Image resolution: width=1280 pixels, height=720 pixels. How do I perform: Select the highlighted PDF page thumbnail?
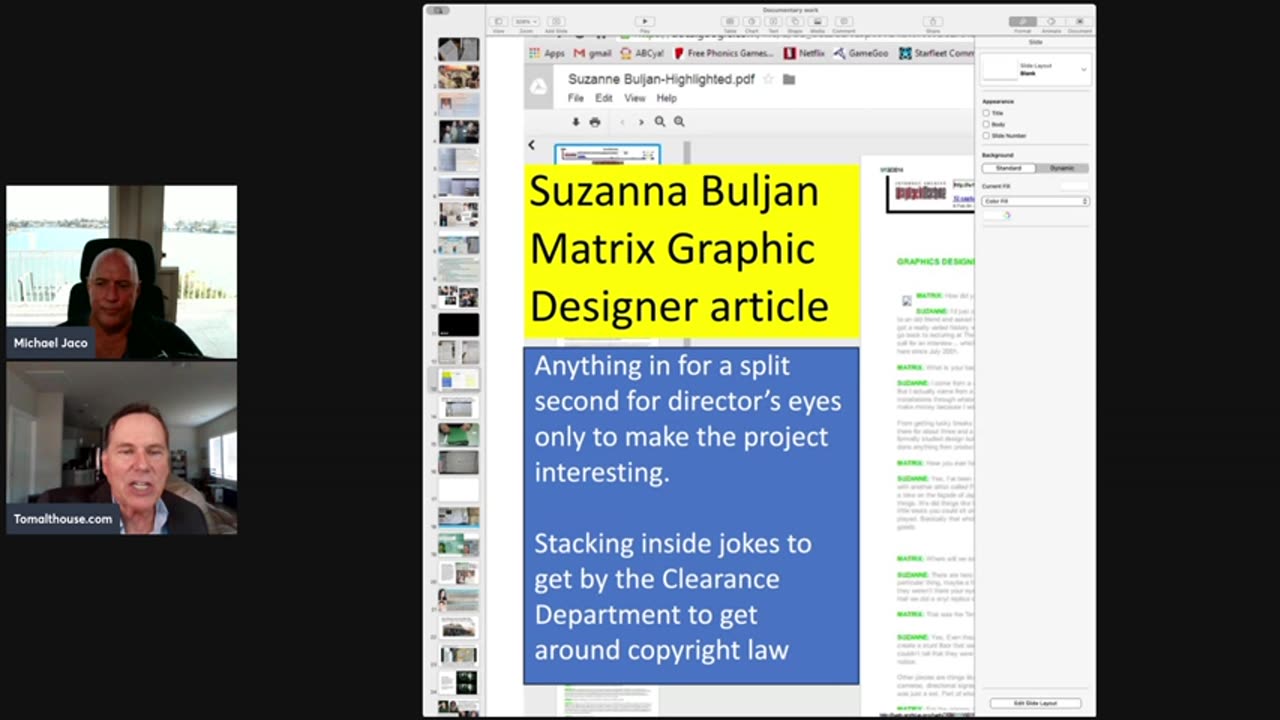pyautogui.click(x=607, y=155)
